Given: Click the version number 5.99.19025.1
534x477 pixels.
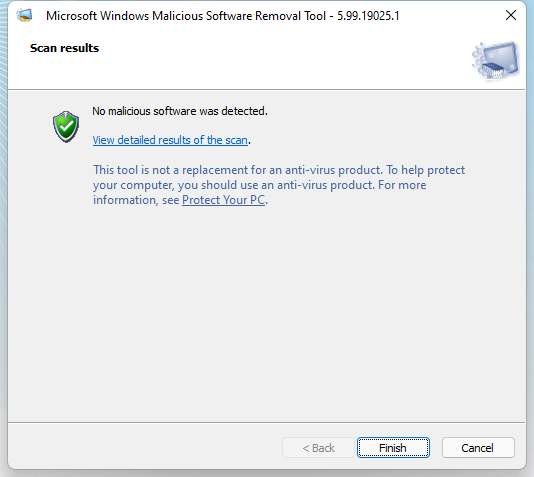Looking at the screenshot, I should pos(368,16).
